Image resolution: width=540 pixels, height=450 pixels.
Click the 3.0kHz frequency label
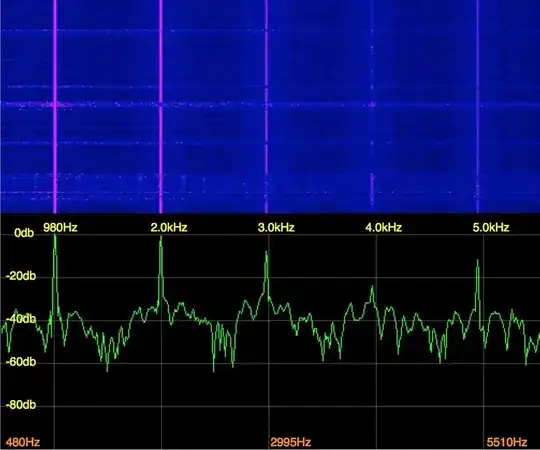[276, 228]
